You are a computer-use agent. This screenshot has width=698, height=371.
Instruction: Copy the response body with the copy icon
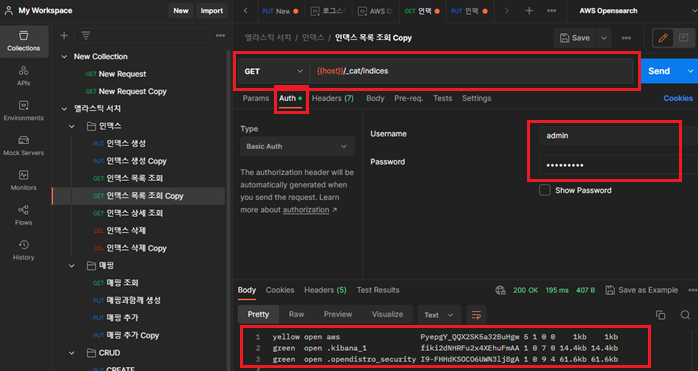(661, 315)
